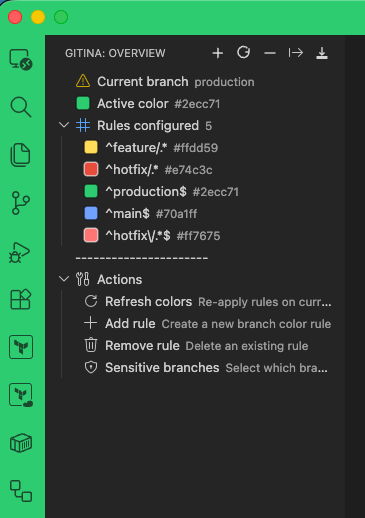Viewport: 365px width, 518px height.
Task: Click the download import icon in Gitina header
Action: point(322,53)
